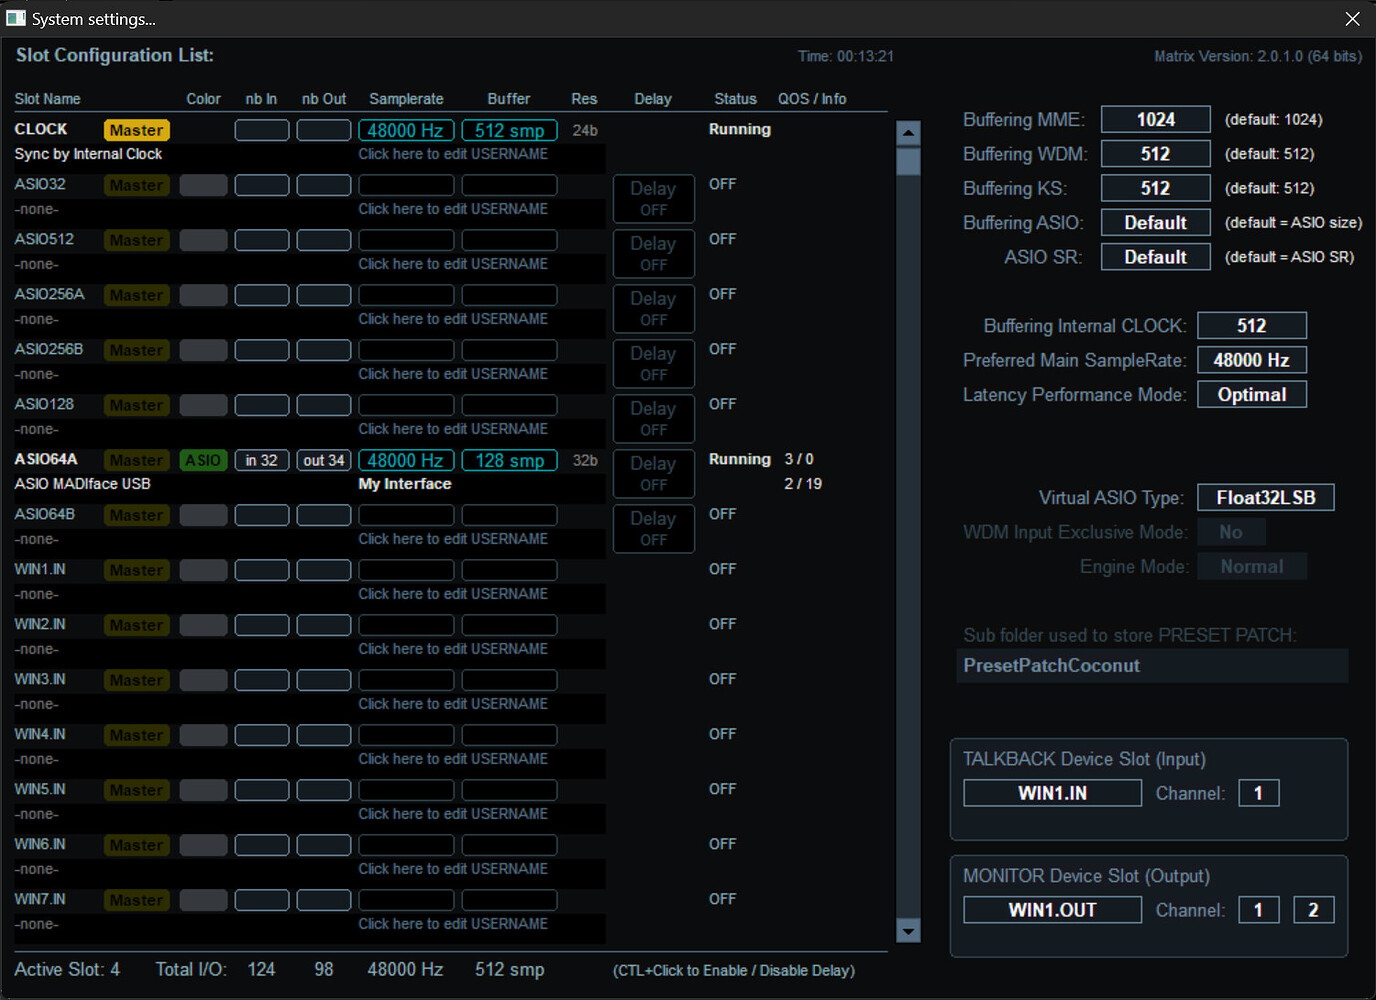Screen dimensions: 1376x1000
Task: Click the Master badge on CLOCK slot
Action: point(136,129)
